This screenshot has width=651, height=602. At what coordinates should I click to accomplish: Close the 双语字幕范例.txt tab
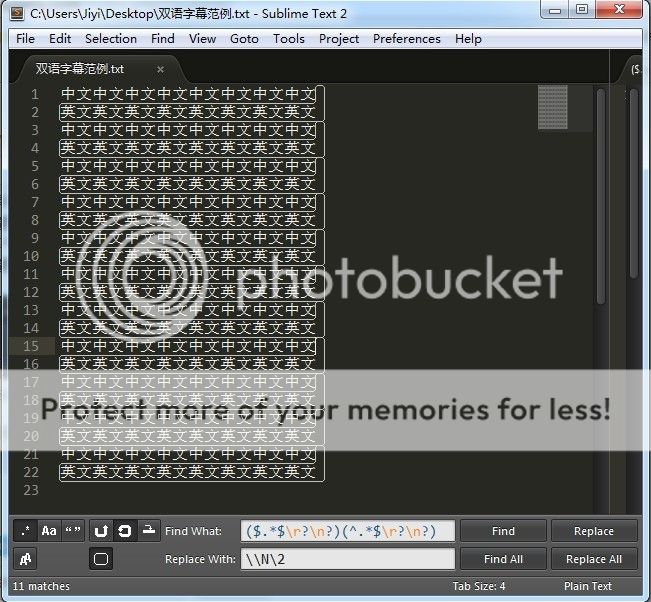(160, 69)
